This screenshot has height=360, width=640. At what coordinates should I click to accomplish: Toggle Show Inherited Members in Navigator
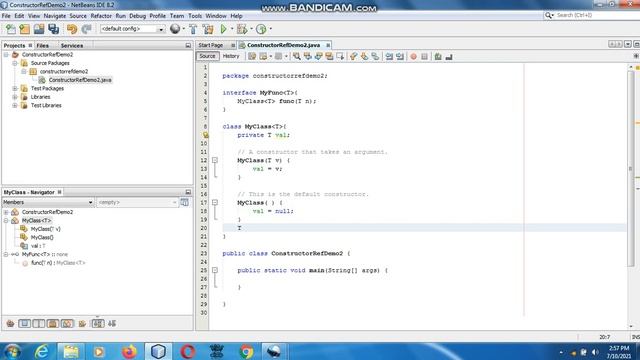pos(10,324)
